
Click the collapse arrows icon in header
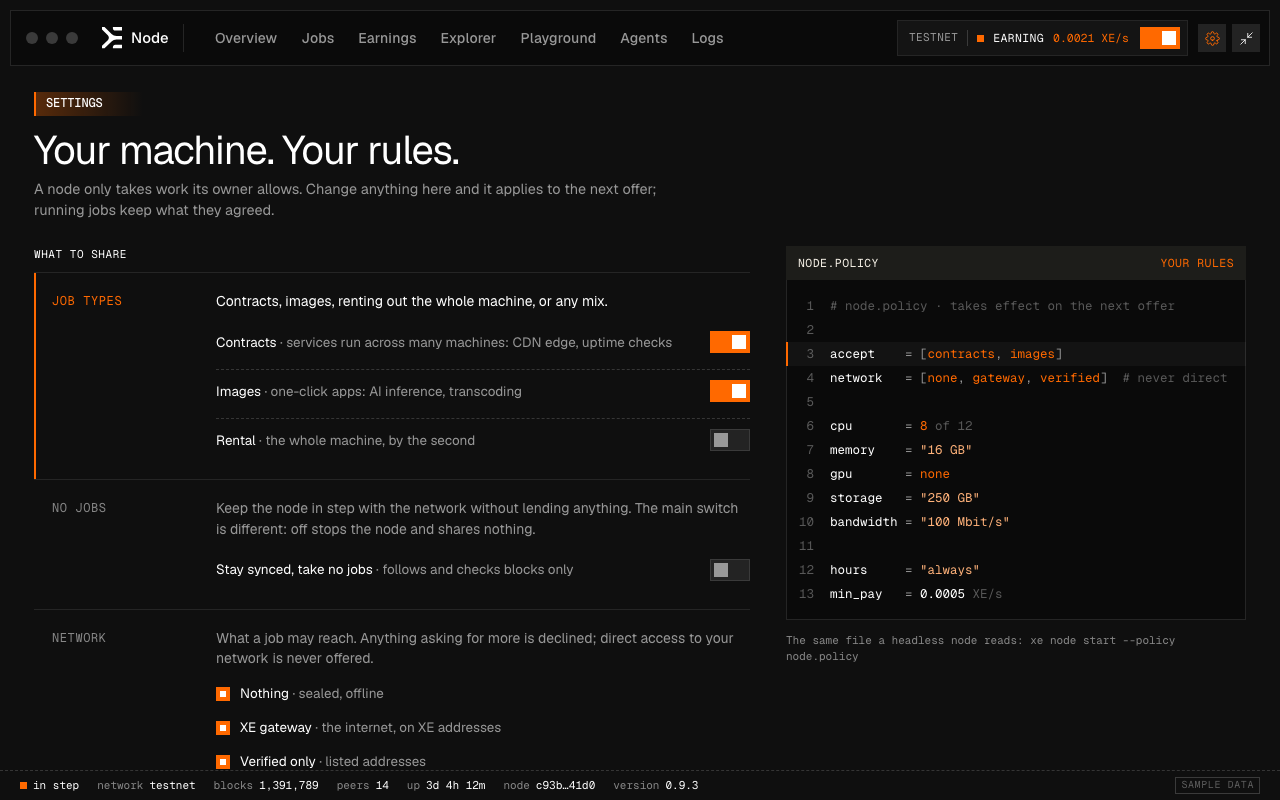pos(1246,38)
